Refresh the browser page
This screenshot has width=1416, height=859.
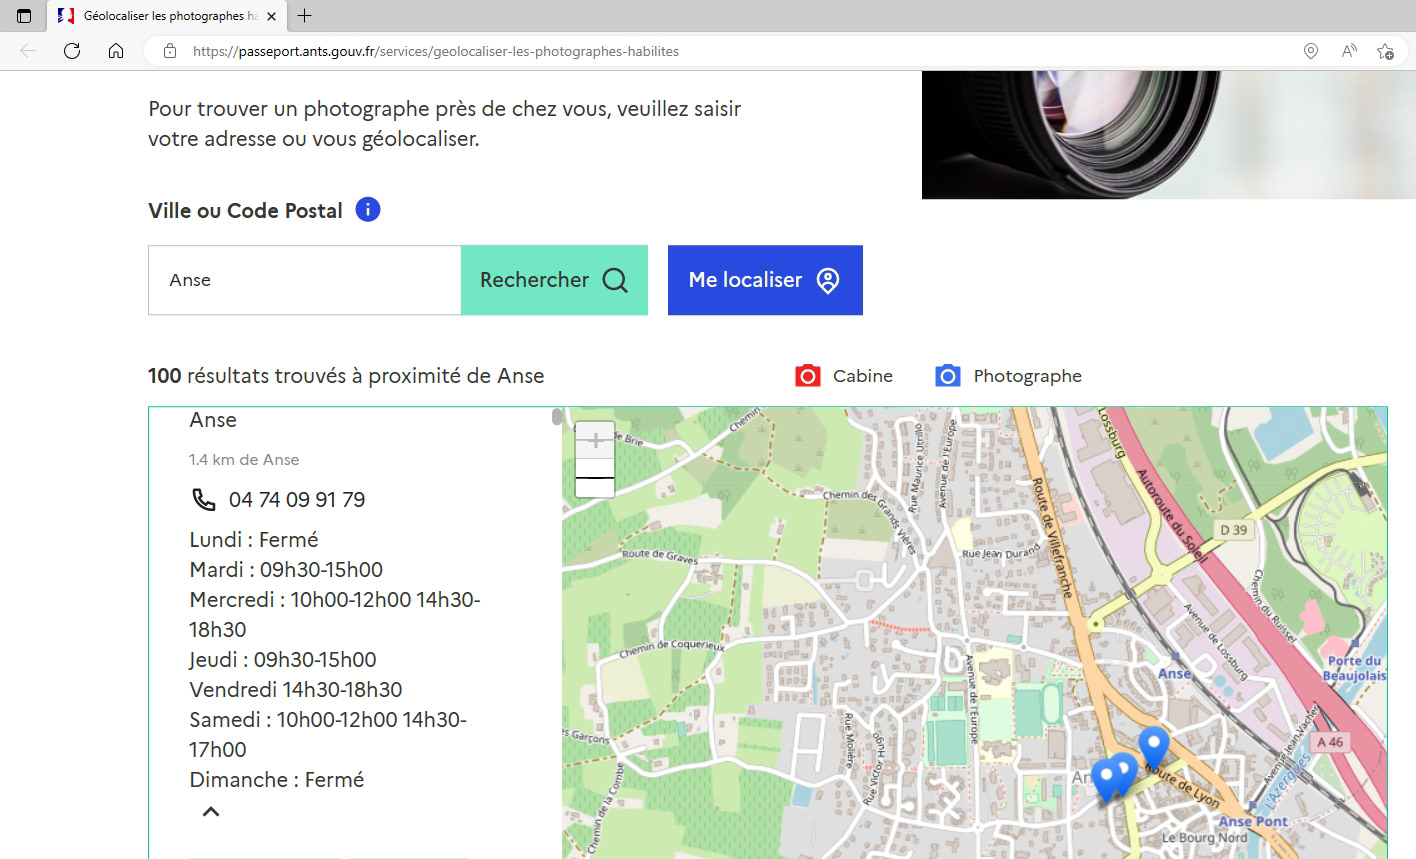(72, 51)
